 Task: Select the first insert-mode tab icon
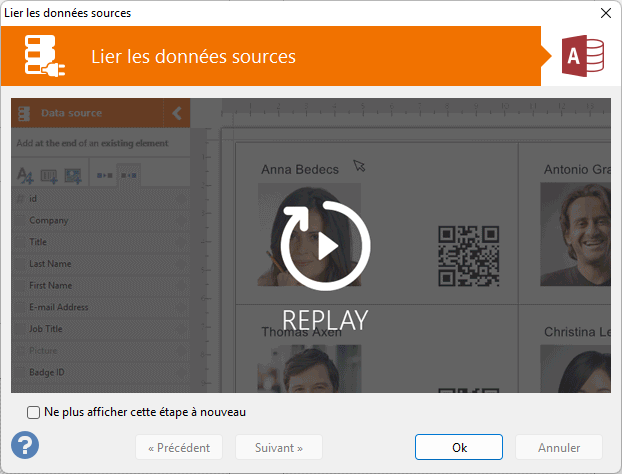[104, 176]
